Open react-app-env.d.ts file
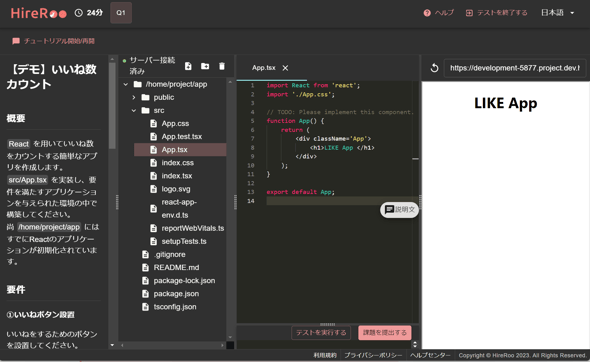590x362 pixels. (179, 208)
